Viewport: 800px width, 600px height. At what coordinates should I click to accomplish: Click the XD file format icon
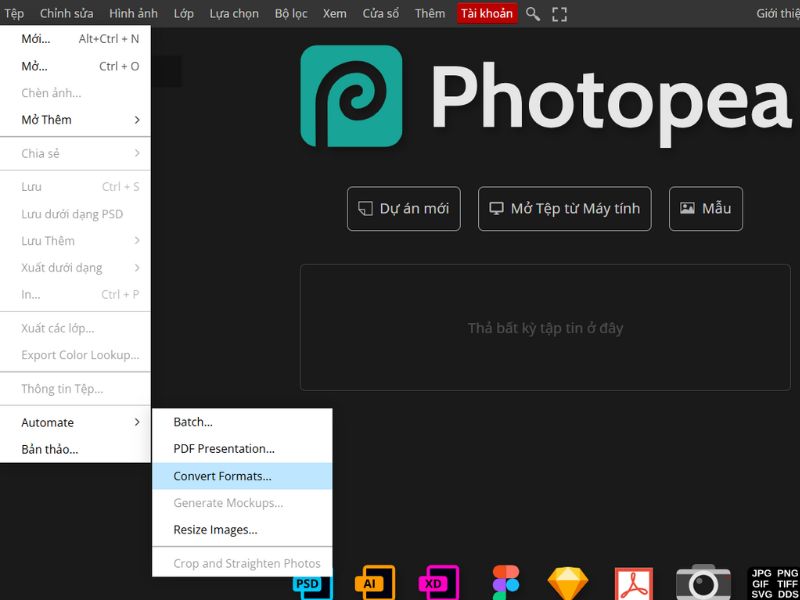pyautogui.click(x=439, y=583)
